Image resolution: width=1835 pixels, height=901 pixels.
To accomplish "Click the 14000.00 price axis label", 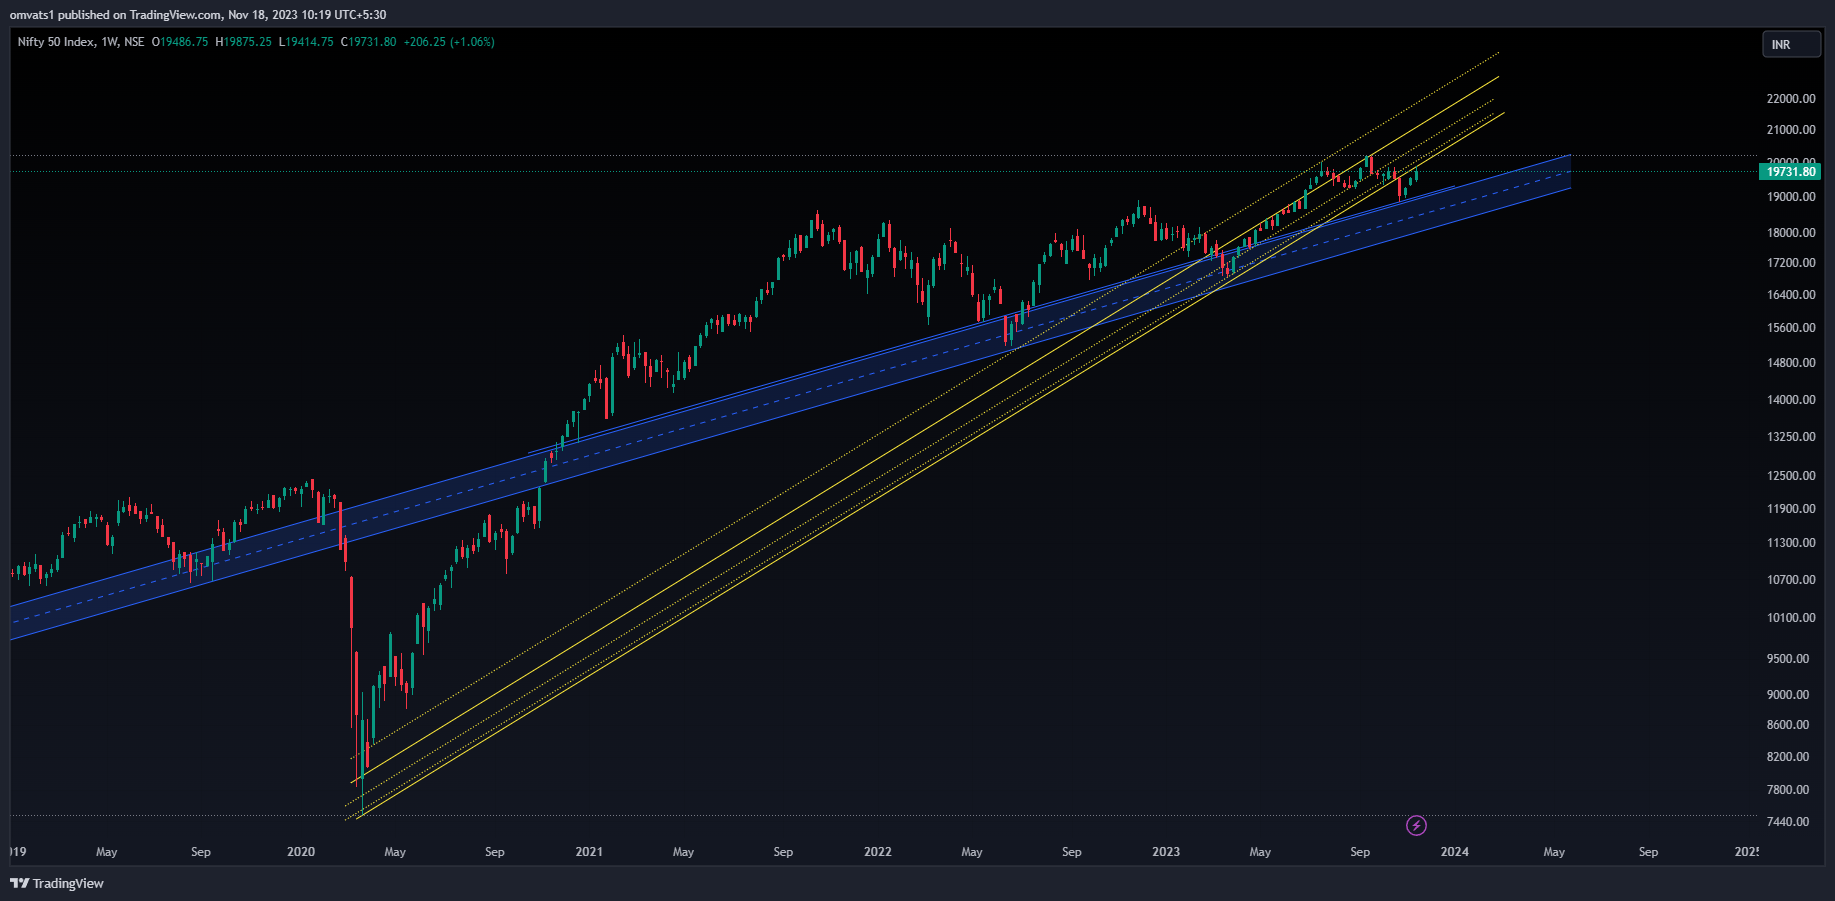I will click(x=1791, y=400).
